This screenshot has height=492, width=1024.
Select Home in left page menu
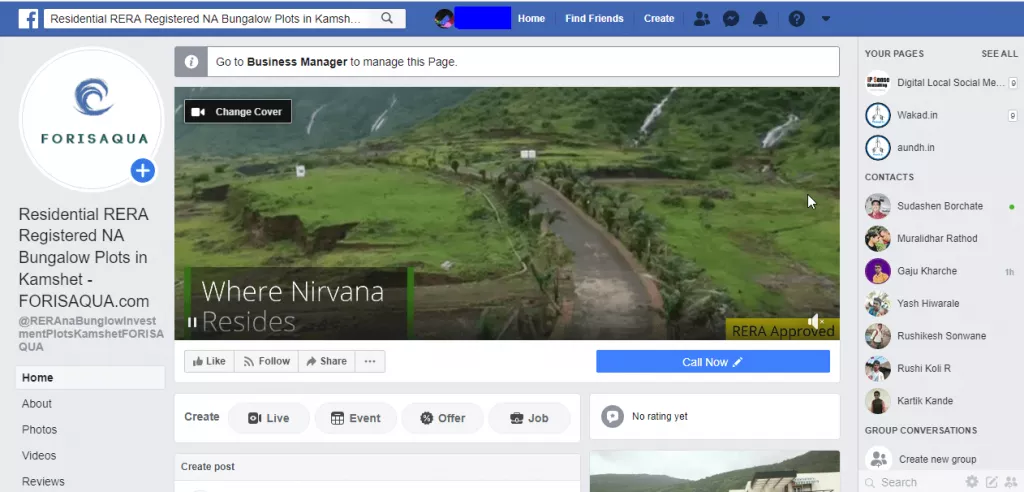tap(90, 378)
